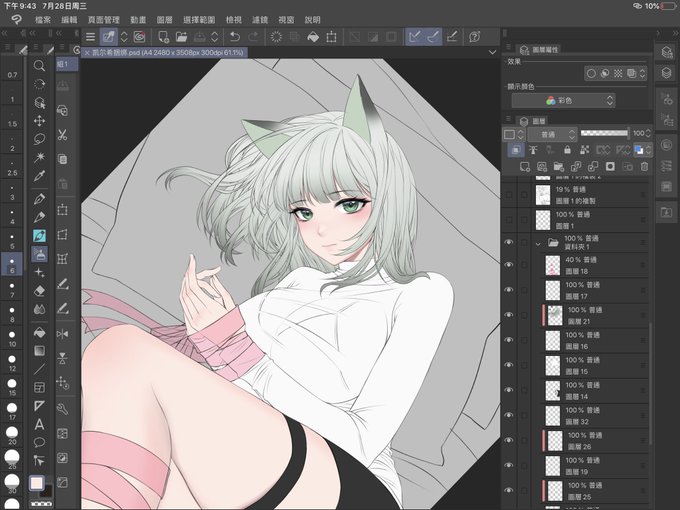Click the trash Delete layer icon

pyautogui.click(x=644, y=167)
